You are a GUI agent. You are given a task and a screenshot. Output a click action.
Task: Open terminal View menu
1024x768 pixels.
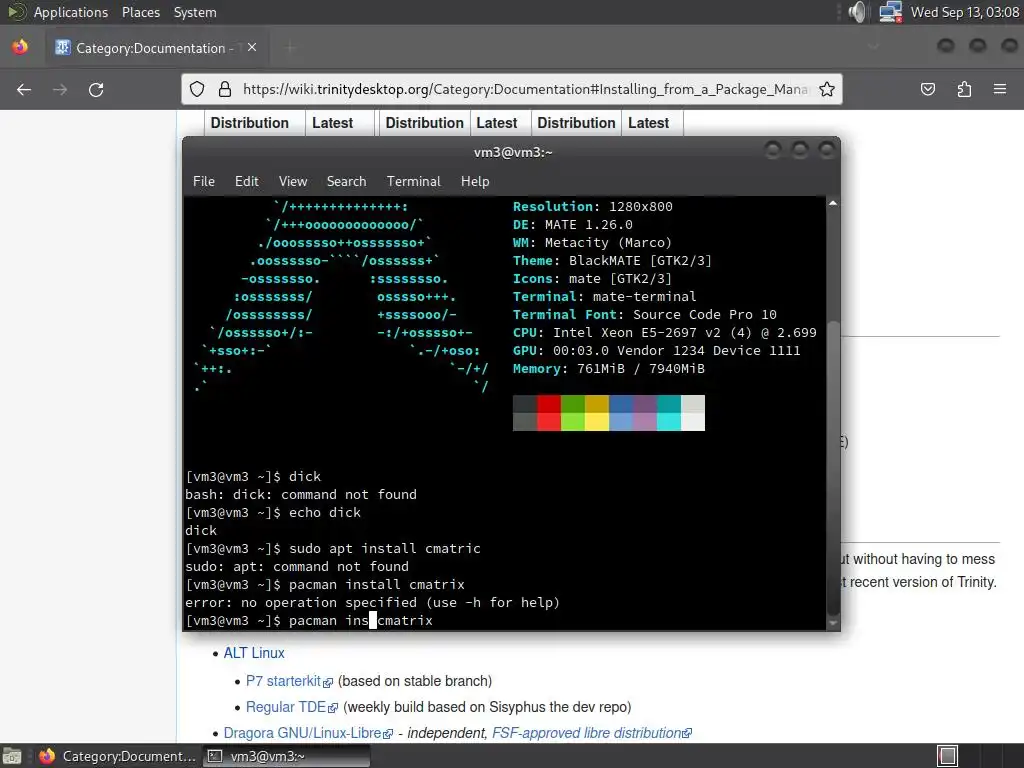click(x=293, y=182)
